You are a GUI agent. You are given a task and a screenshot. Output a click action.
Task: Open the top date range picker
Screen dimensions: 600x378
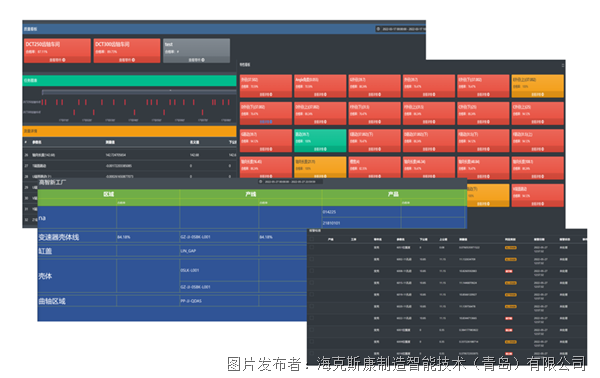pyautogui.click(x=400, y=29)
